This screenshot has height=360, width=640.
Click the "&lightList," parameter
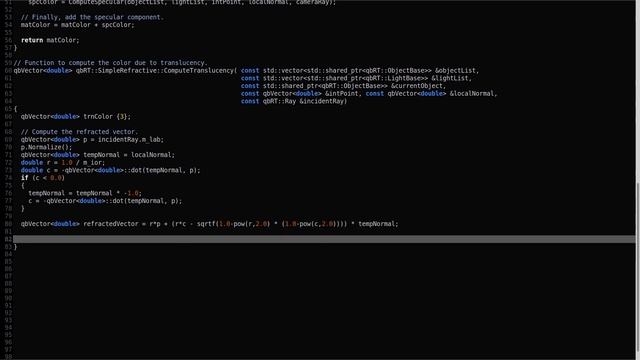[451, 78]
